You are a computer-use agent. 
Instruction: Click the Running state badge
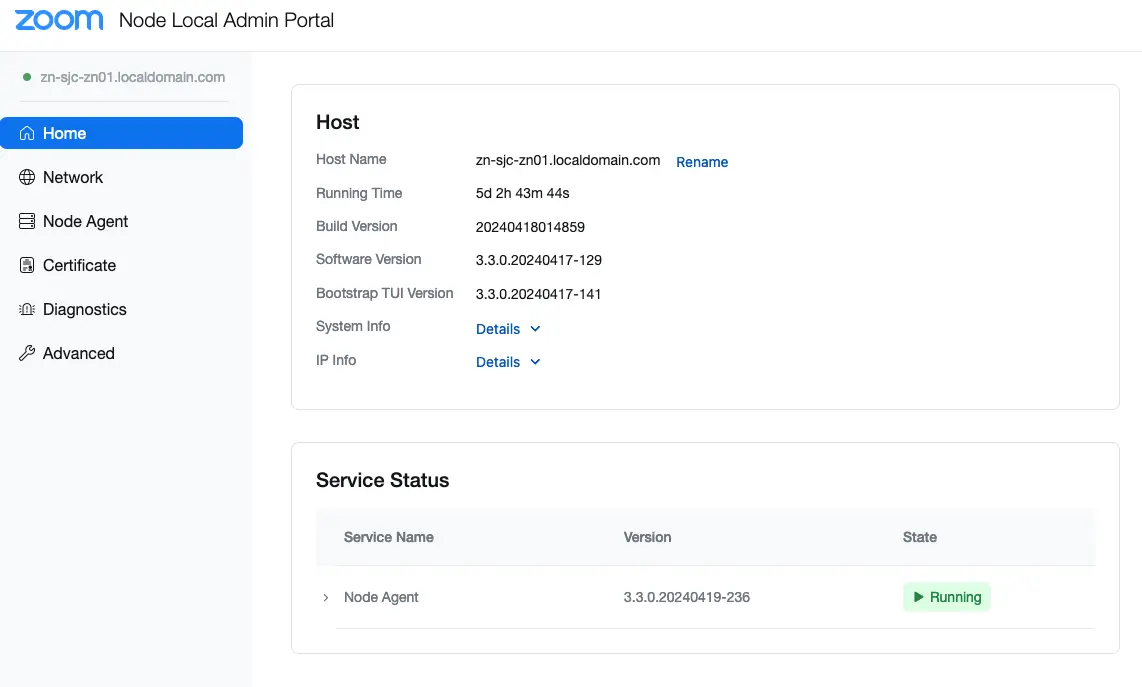click(946, 597)
